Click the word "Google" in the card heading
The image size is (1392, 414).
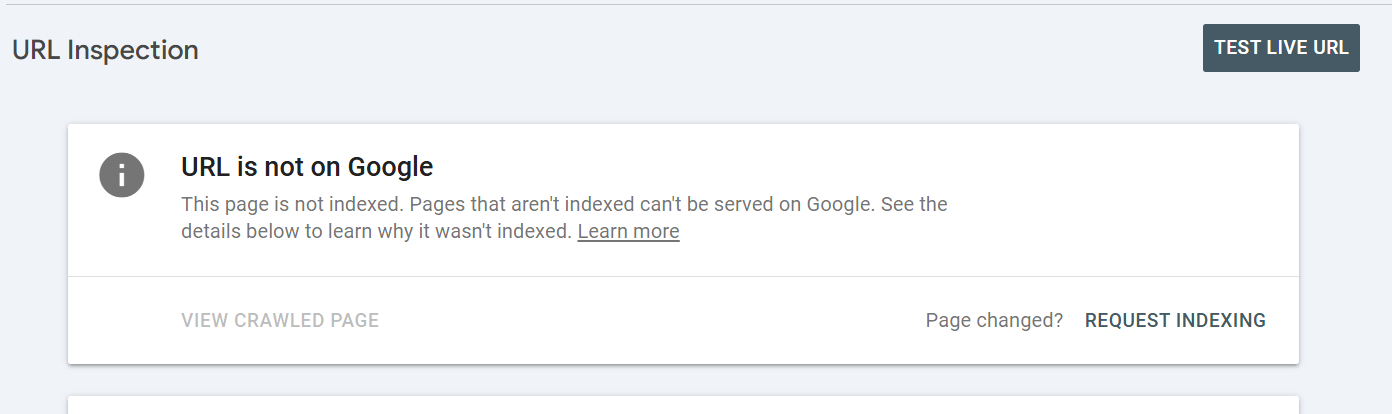[x=390, y=166]
